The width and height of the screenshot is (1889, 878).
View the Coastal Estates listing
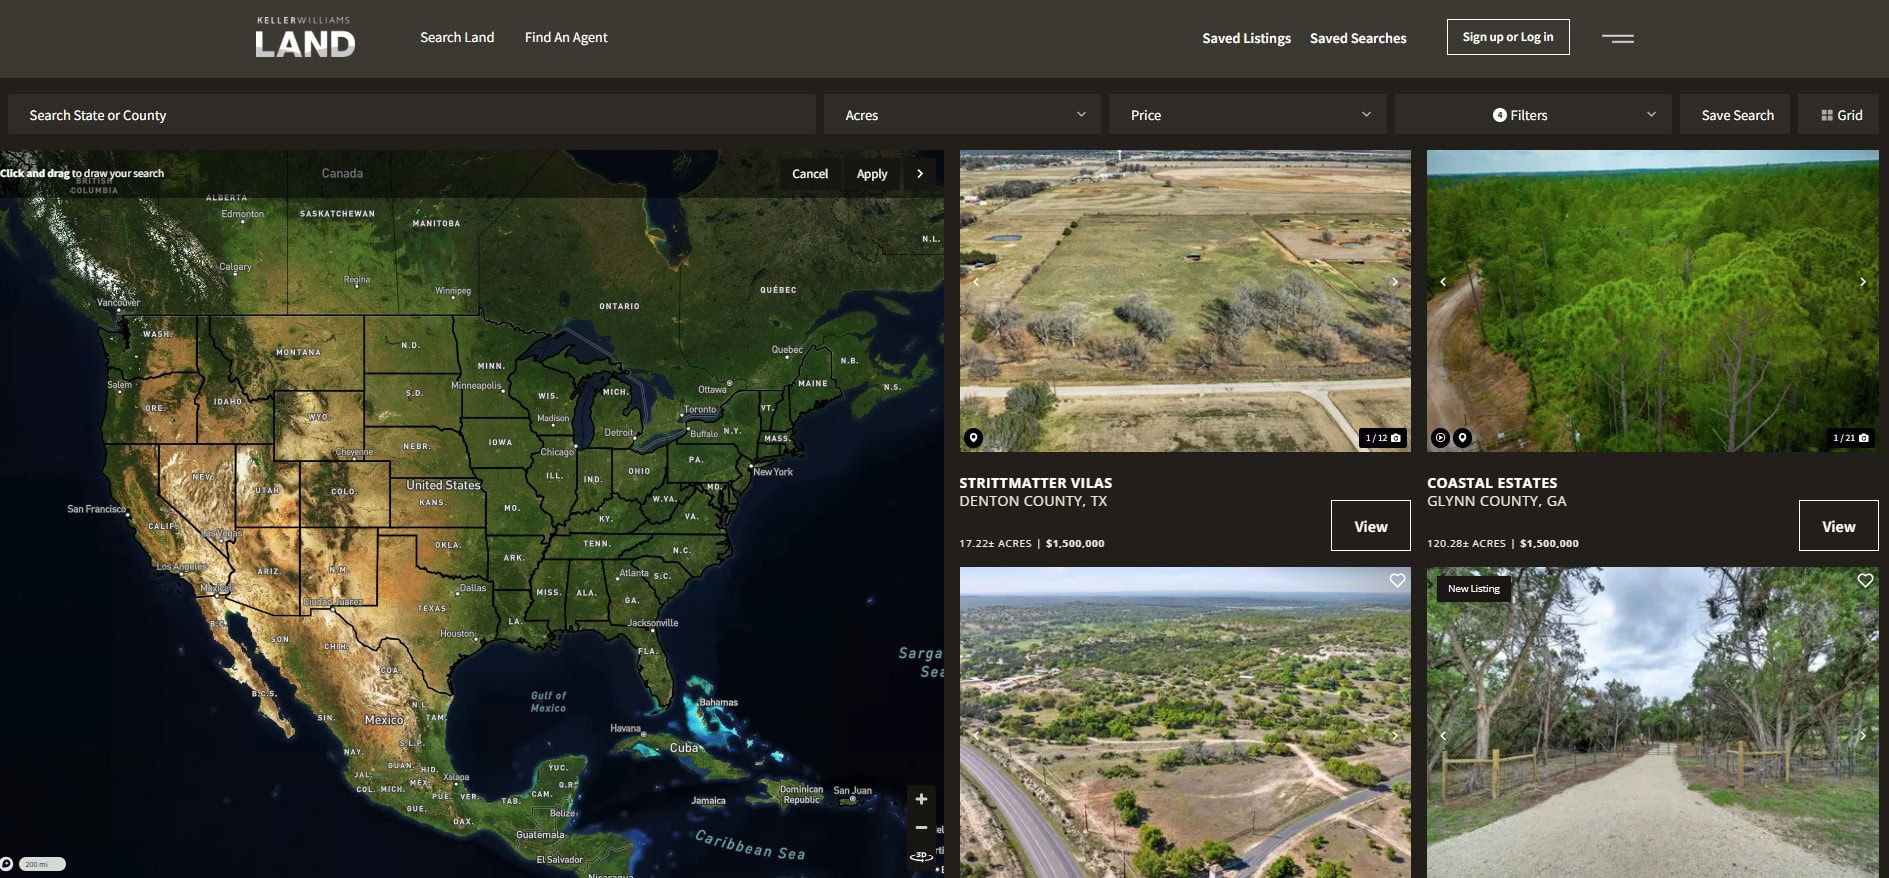pyautogui.click(x=1839, y=526)
